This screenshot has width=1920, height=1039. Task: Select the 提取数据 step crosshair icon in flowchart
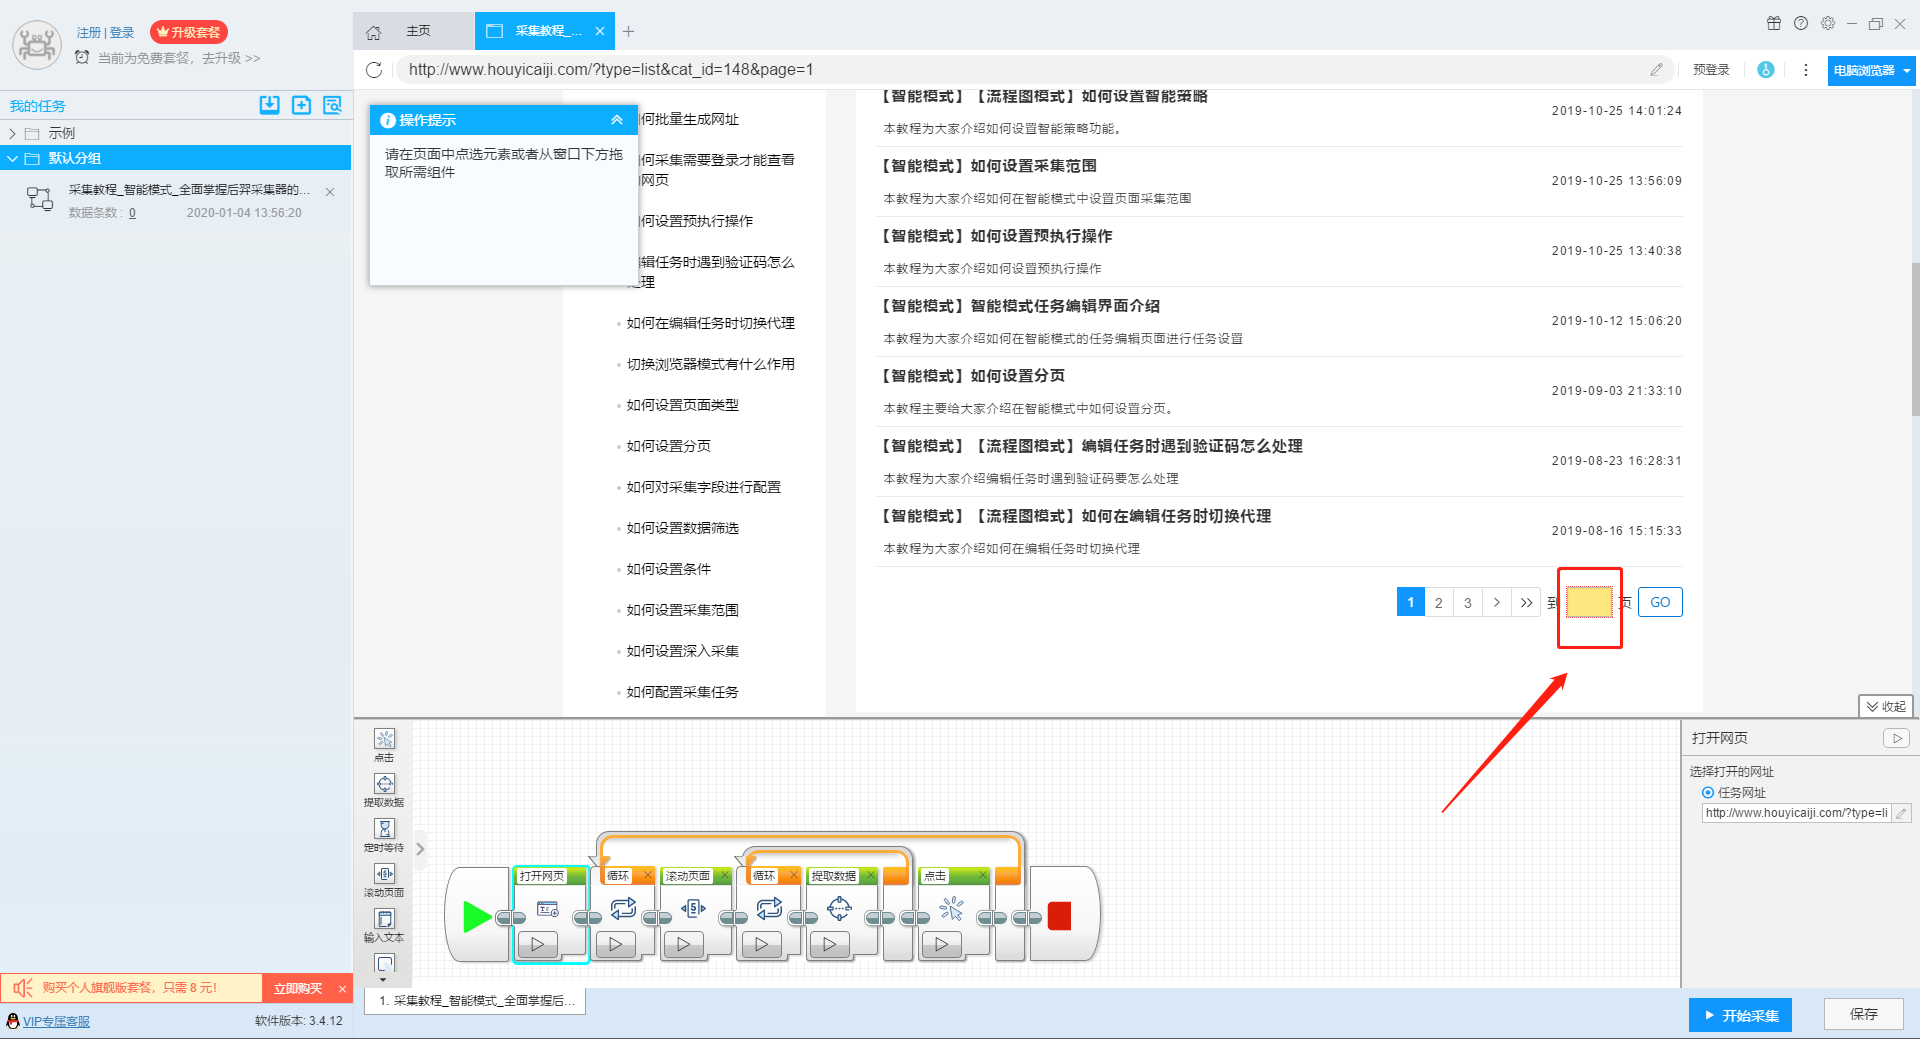pos(839,908)
